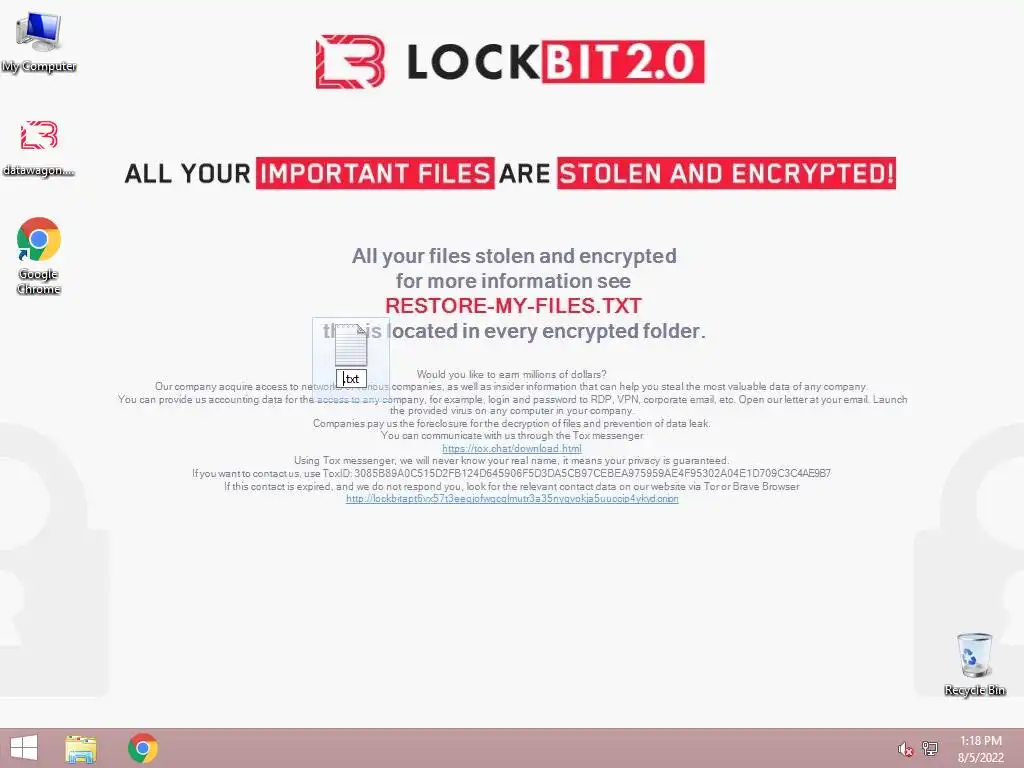Select the Google Chrome desktop shortcut
The height and width of the screenshot is (768, 1024).
[x=39, y=256]
